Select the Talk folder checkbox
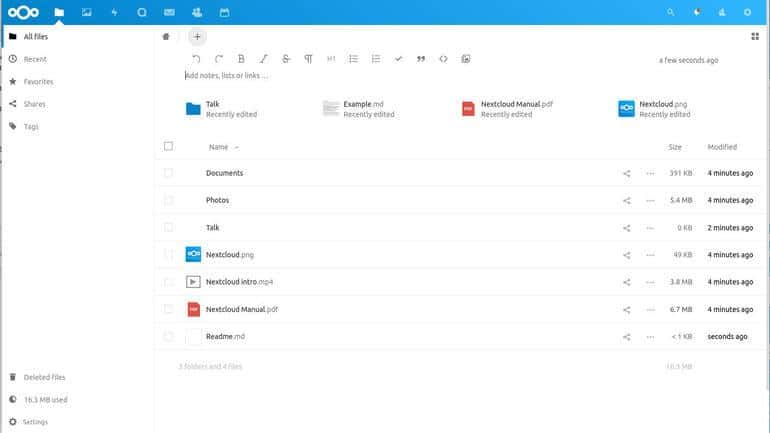The image size is (770, 433). point(168,227)
